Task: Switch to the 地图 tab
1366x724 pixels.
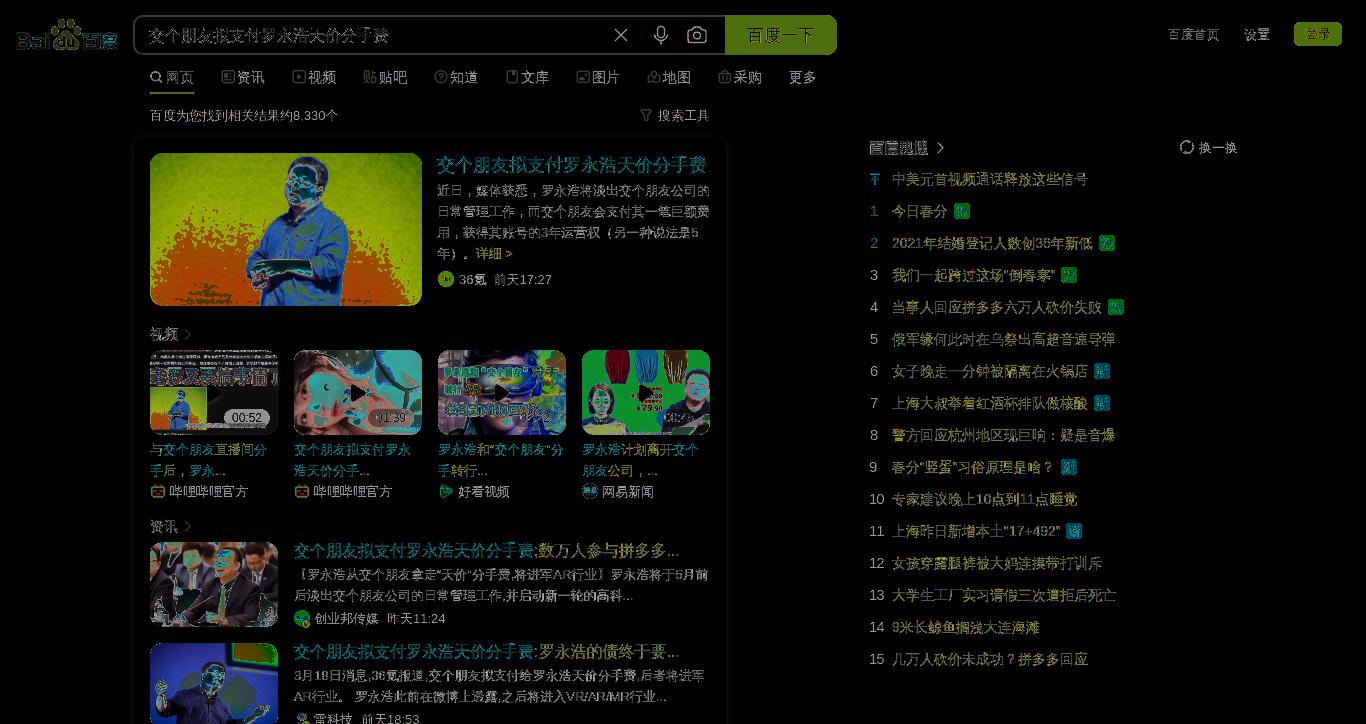Action: (669, 77)
